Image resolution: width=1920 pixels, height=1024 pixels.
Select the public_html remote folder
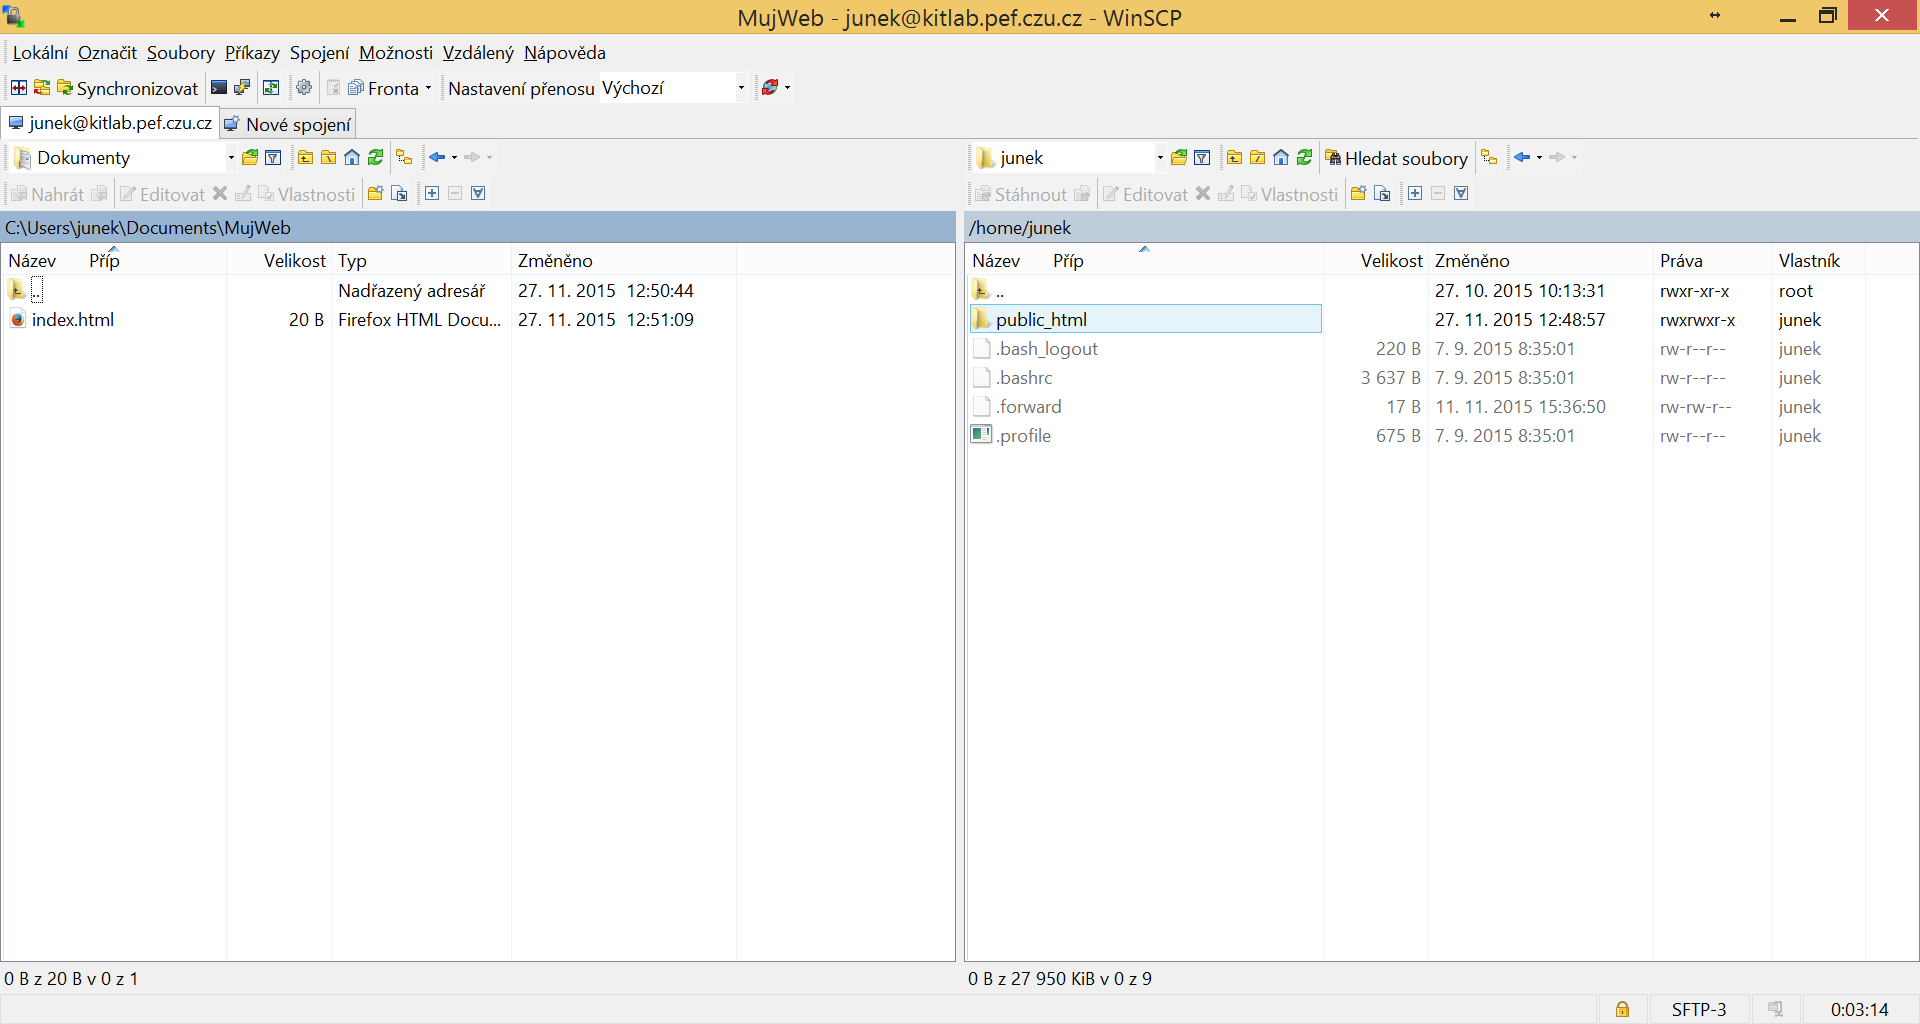pos(1043,319)
